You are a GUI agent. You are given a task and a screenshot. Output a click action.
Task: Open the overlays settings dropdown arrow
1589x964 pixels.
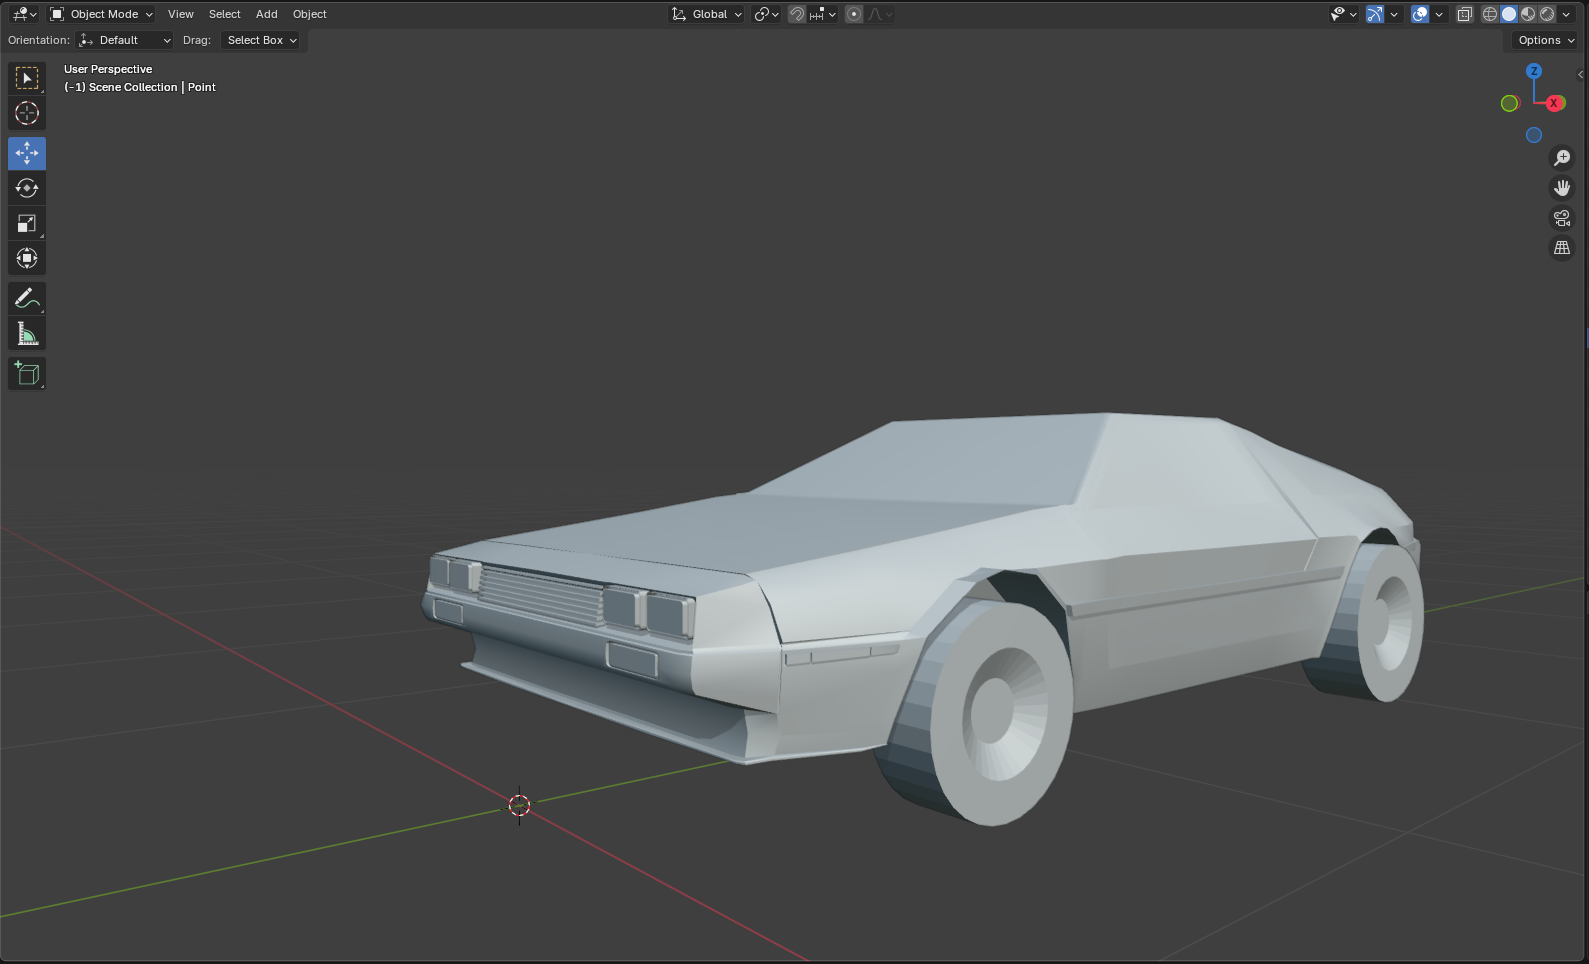[x=1439, y=14]
